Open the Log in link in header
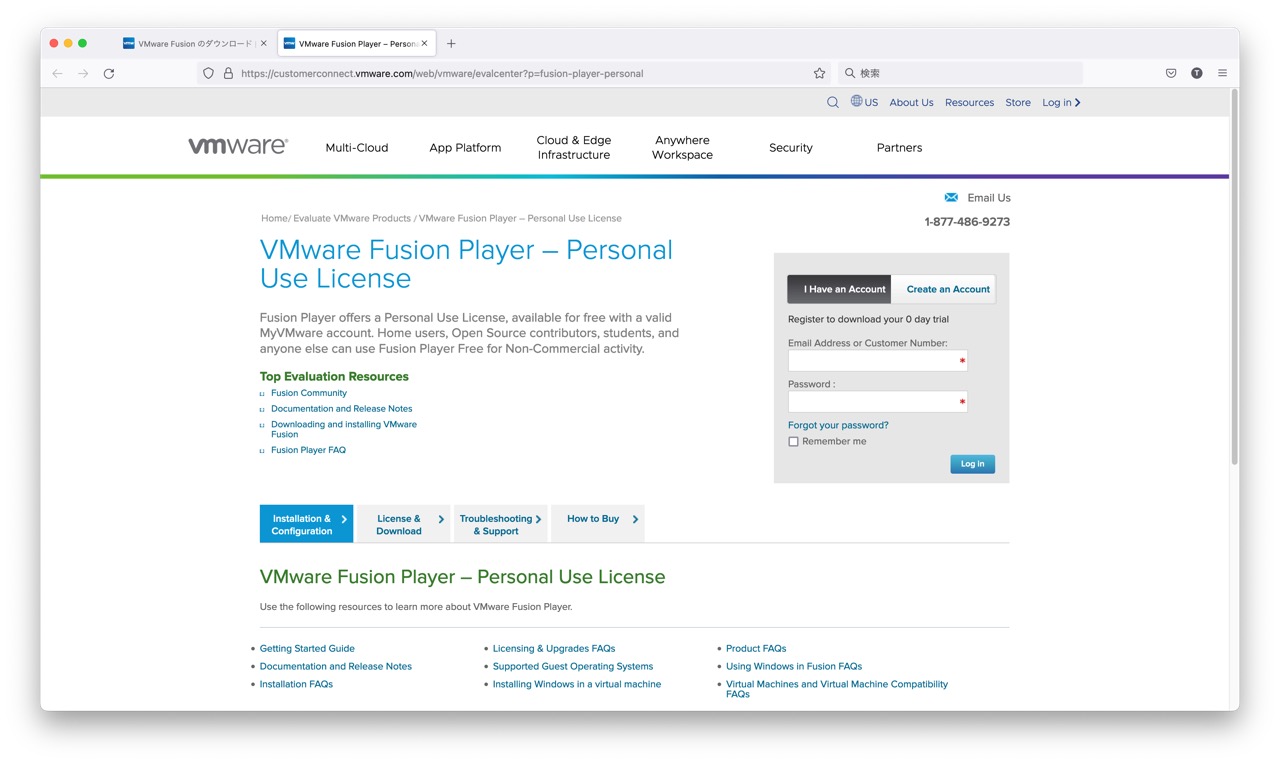Viewport: 1280px width, 764px height. tap(1061, 102)
